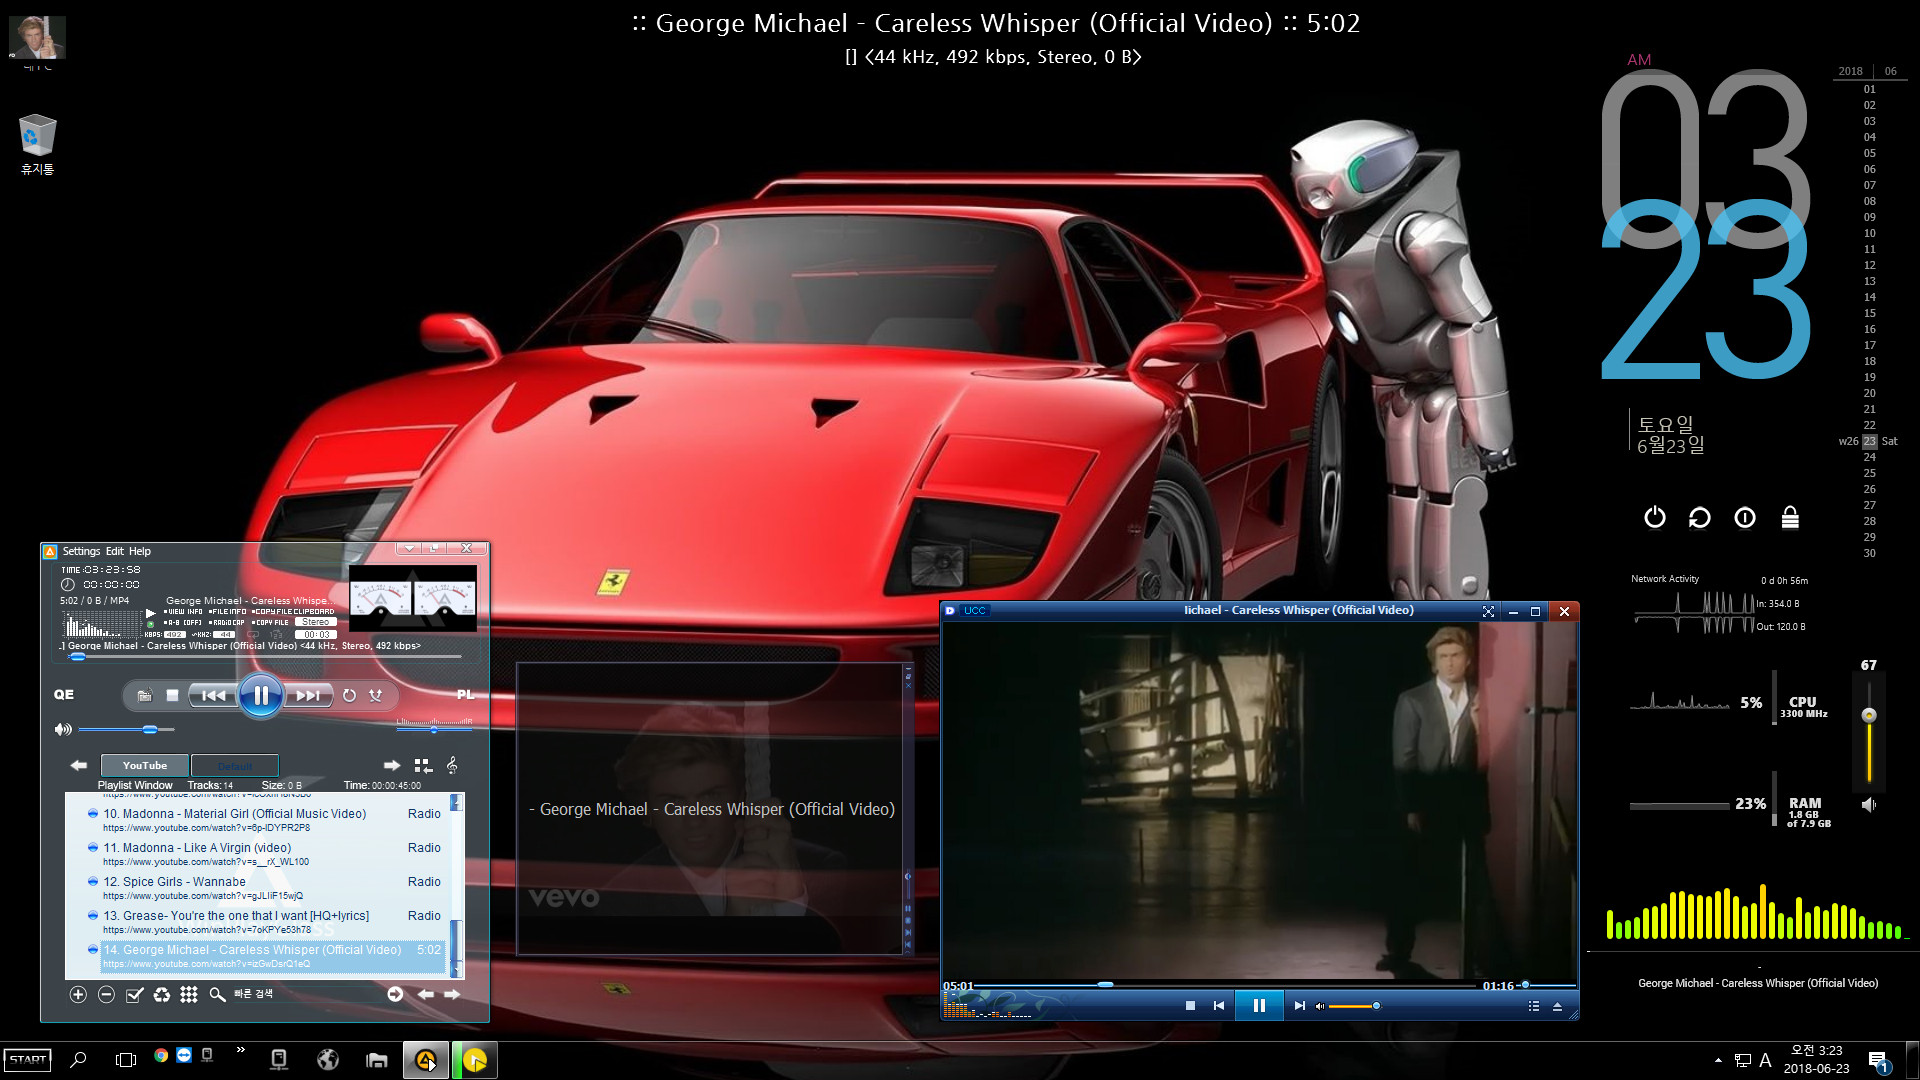The height and width of the screenshot is (1080, 1920).
Task: Skip to next track in AIMP
Action: (x=307, y=695)
